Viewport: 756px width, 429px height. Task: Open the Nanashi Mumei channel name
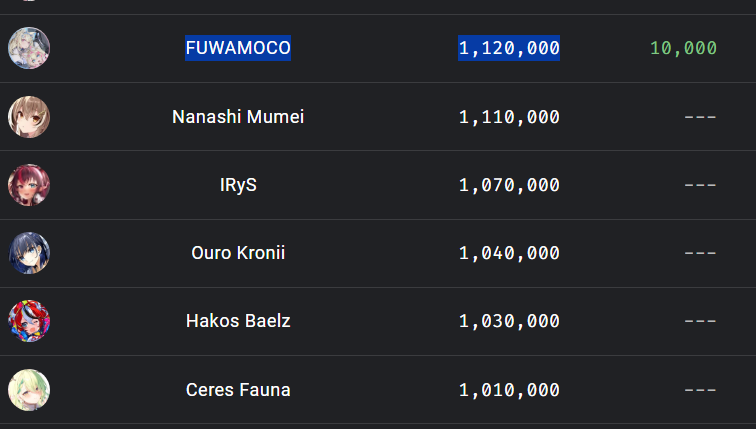point(238,117)
